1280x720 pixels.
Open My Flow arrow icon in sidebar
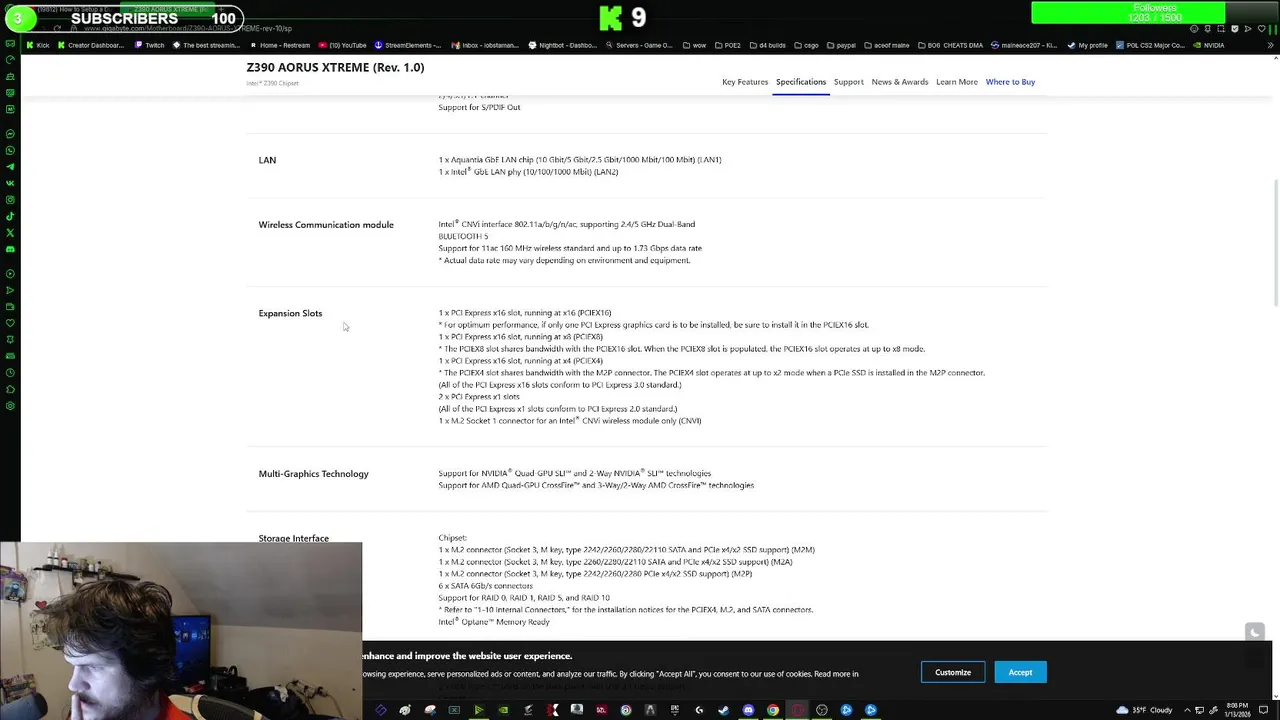point(10,290)
